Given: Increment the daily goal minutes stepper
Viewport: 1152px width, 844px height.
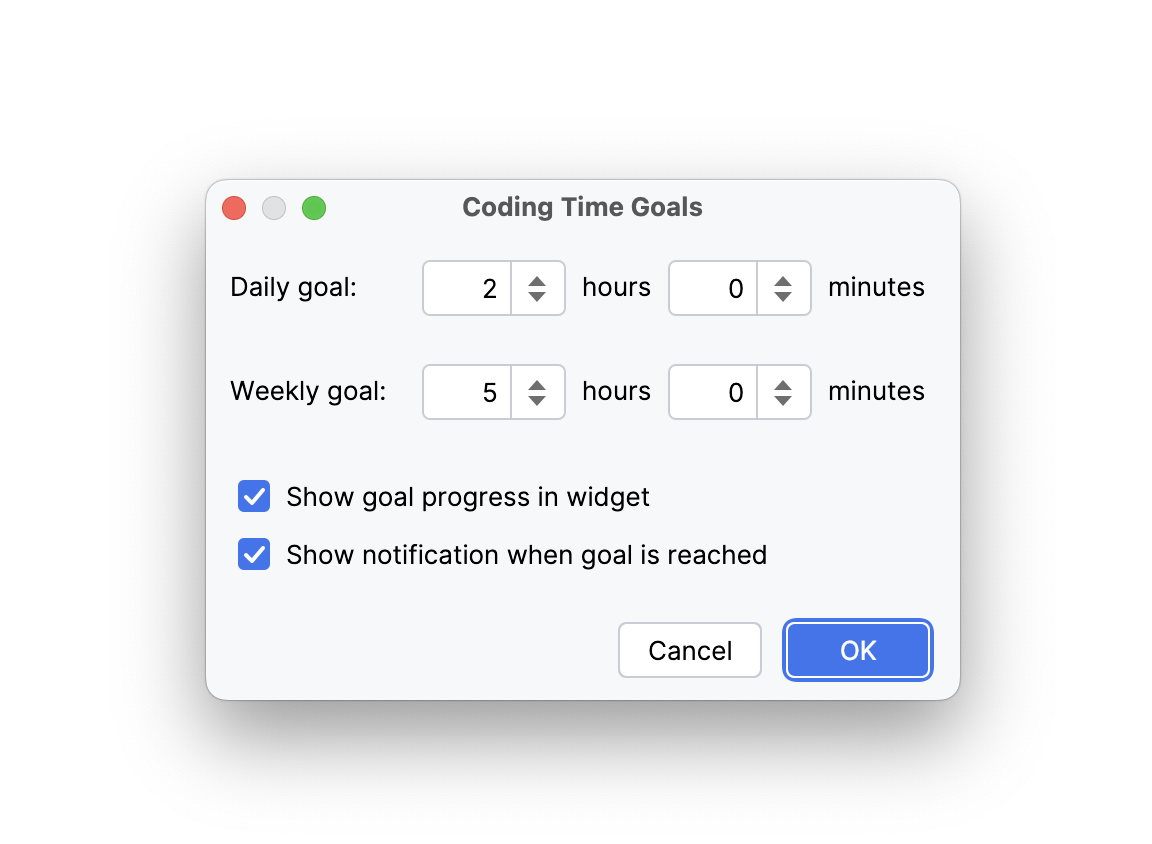Looking at the screenshot, I should tap(784, 281).
